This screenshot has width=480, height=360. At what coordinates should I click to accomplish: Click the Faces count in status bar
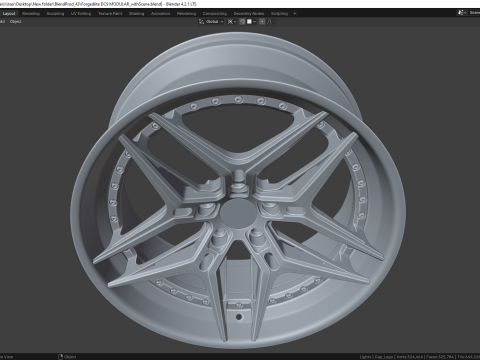pyautogui.click(x=440, y=357)
